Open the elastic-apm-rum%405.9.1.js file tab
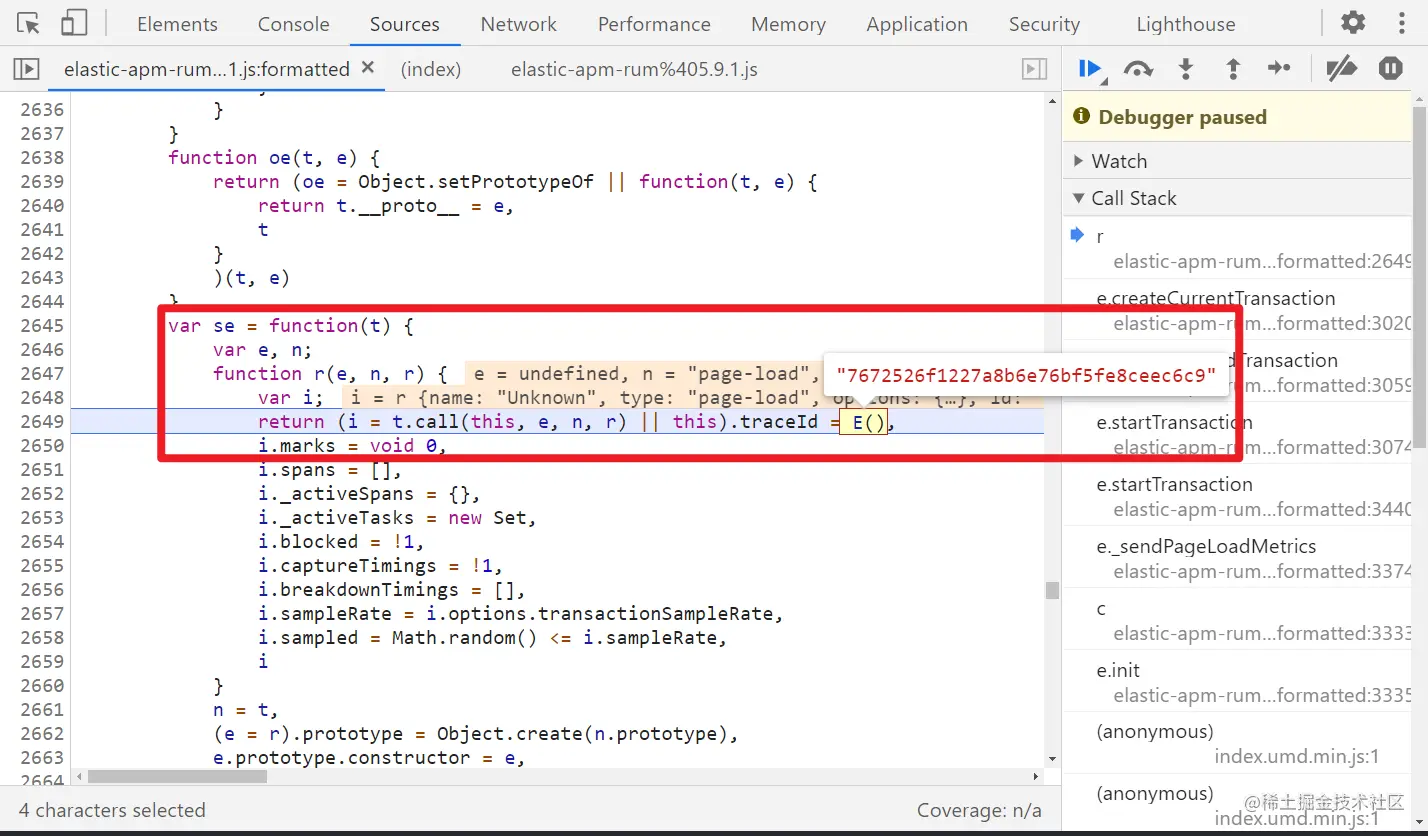1428x836 pixels. [634, 69]
